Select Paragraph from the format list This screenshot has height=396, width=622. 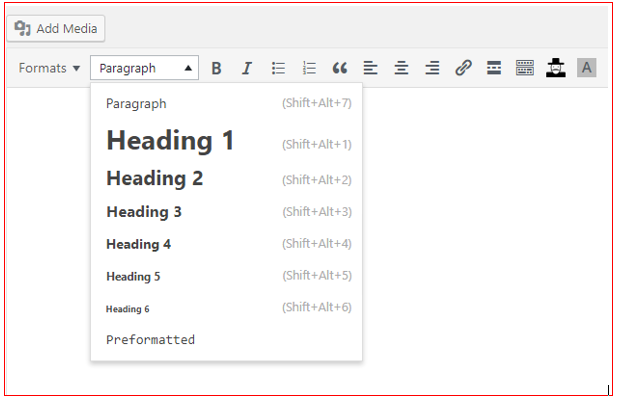[x=227, y=104]
